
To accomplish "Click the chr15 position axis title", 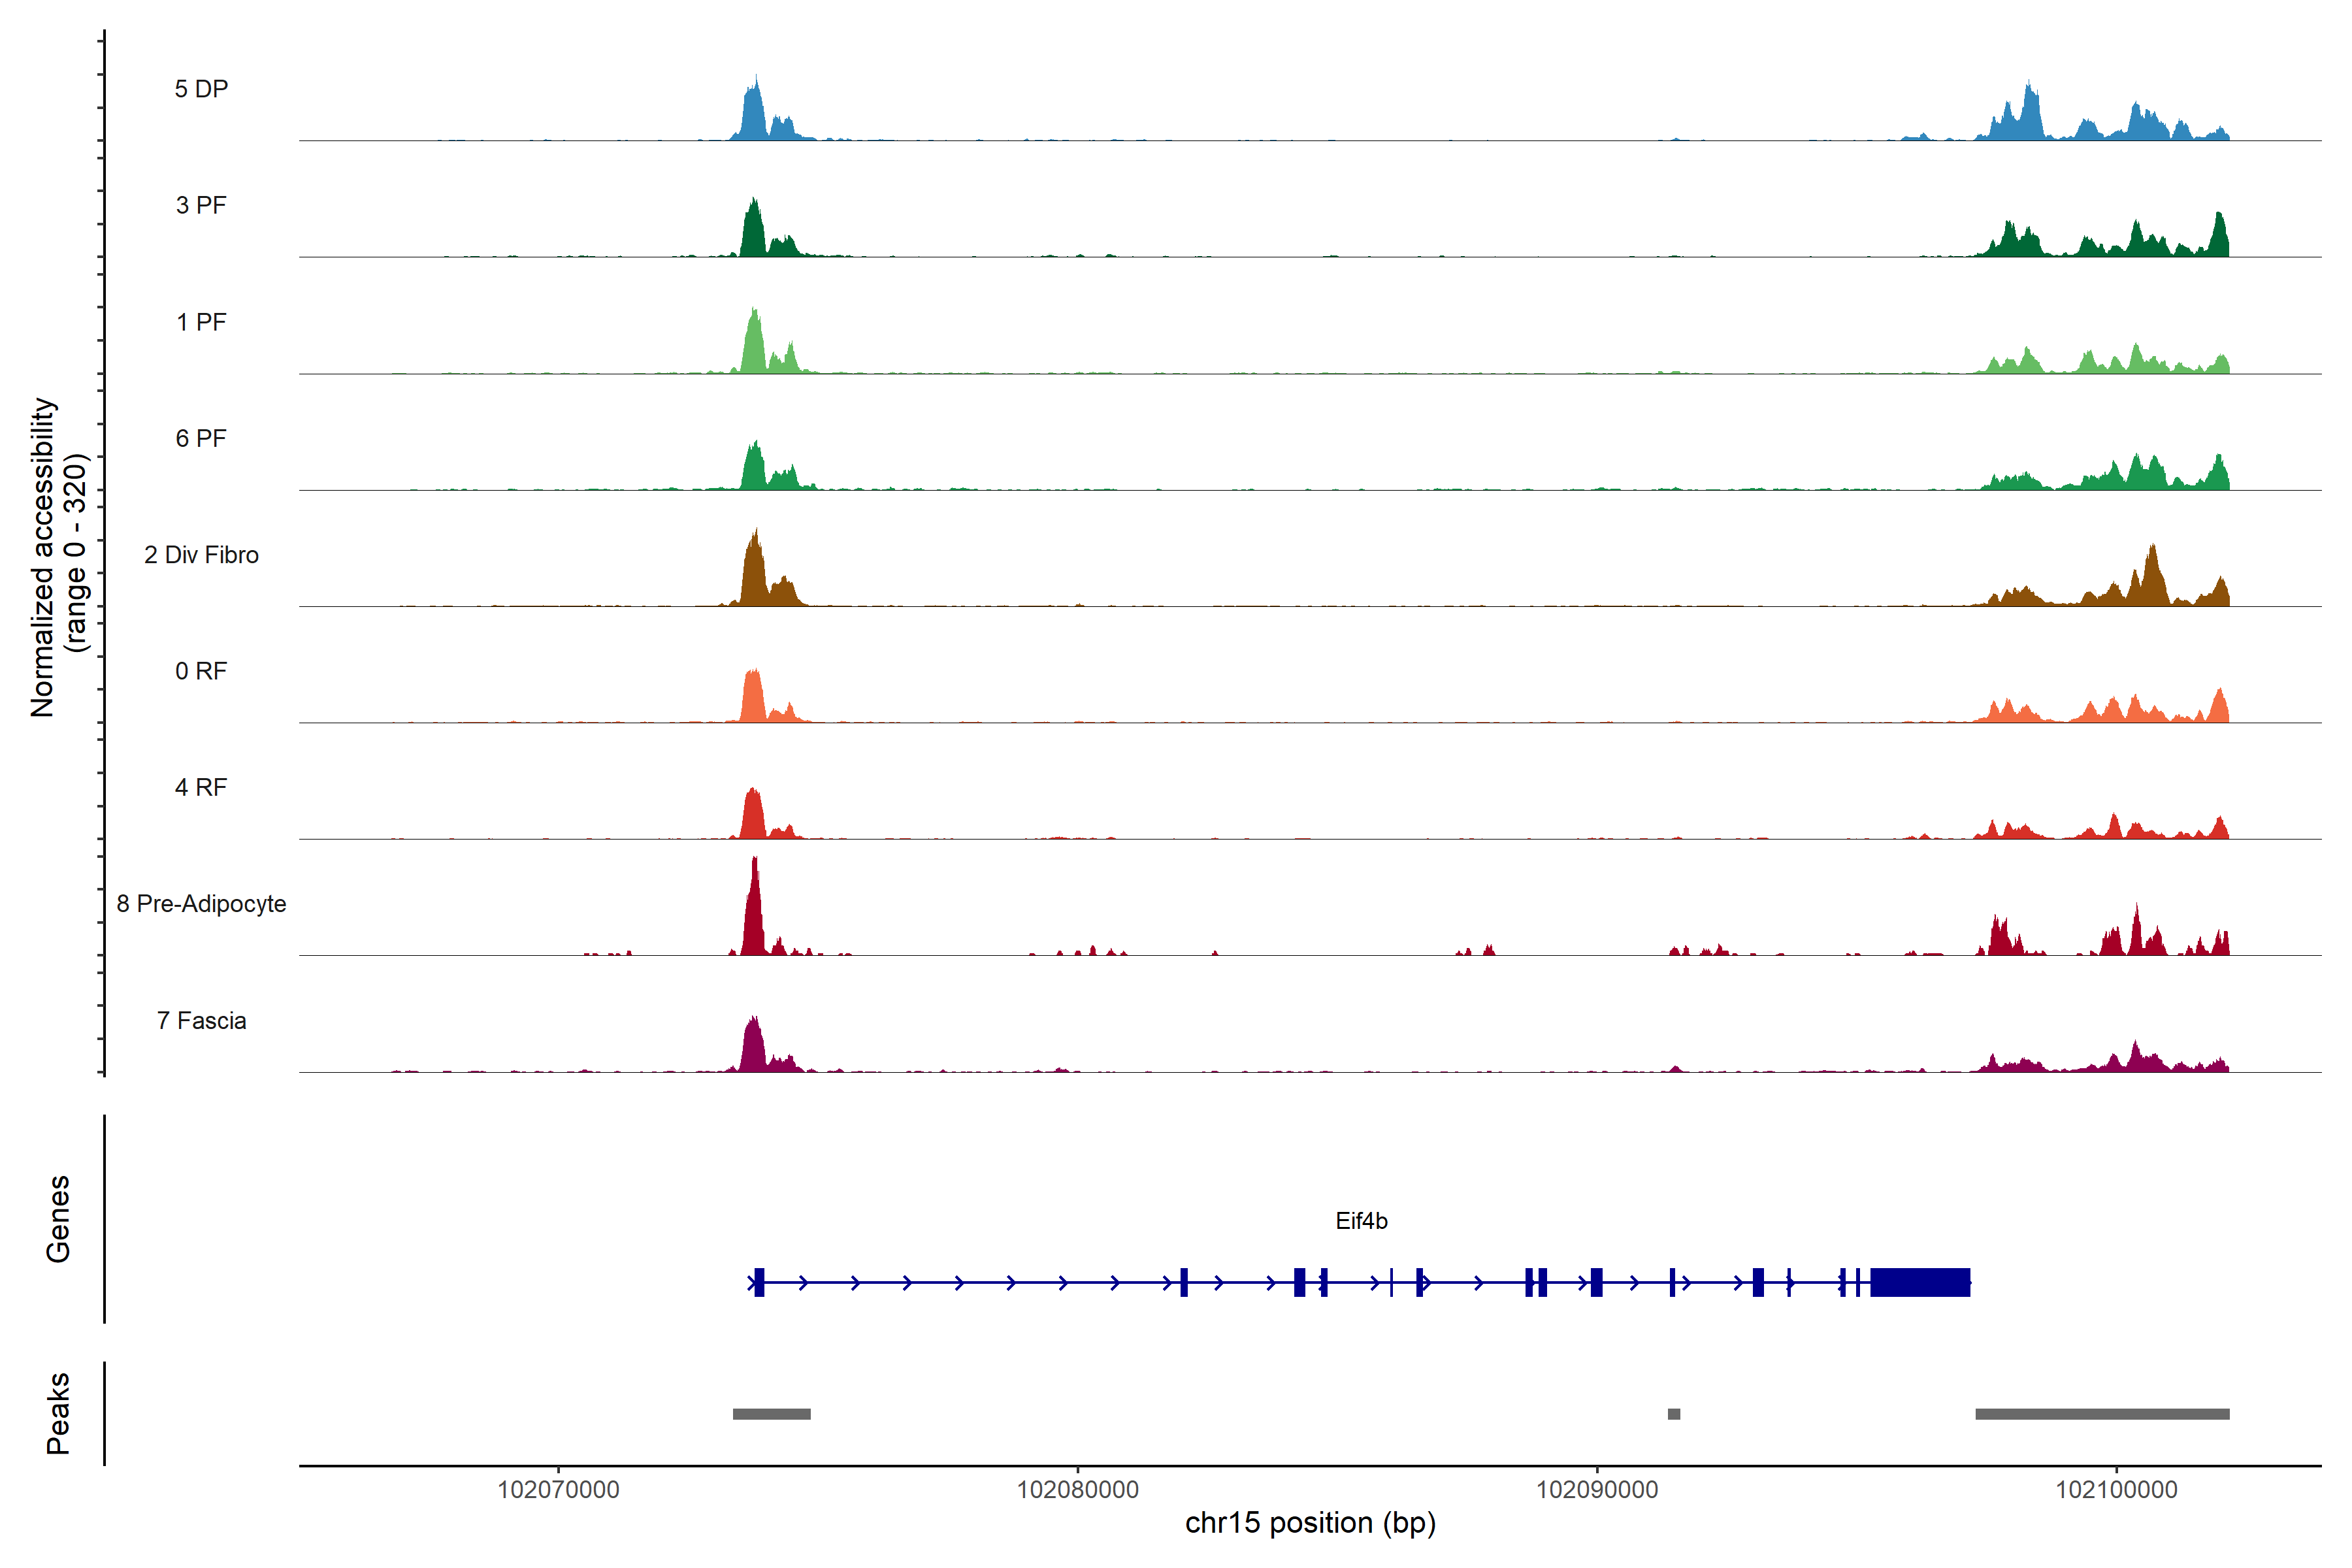I will pyautogui.click(x=1310, y=1523).
